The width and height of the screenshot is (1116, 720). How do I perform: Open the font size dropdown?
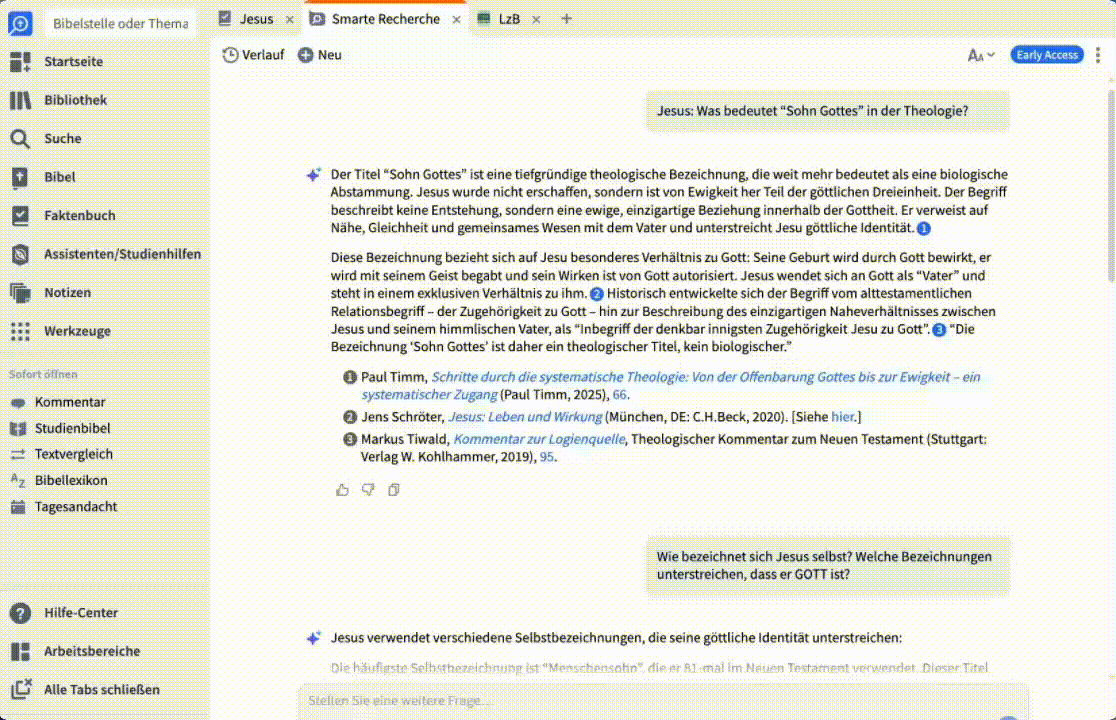tap(981, 55)
